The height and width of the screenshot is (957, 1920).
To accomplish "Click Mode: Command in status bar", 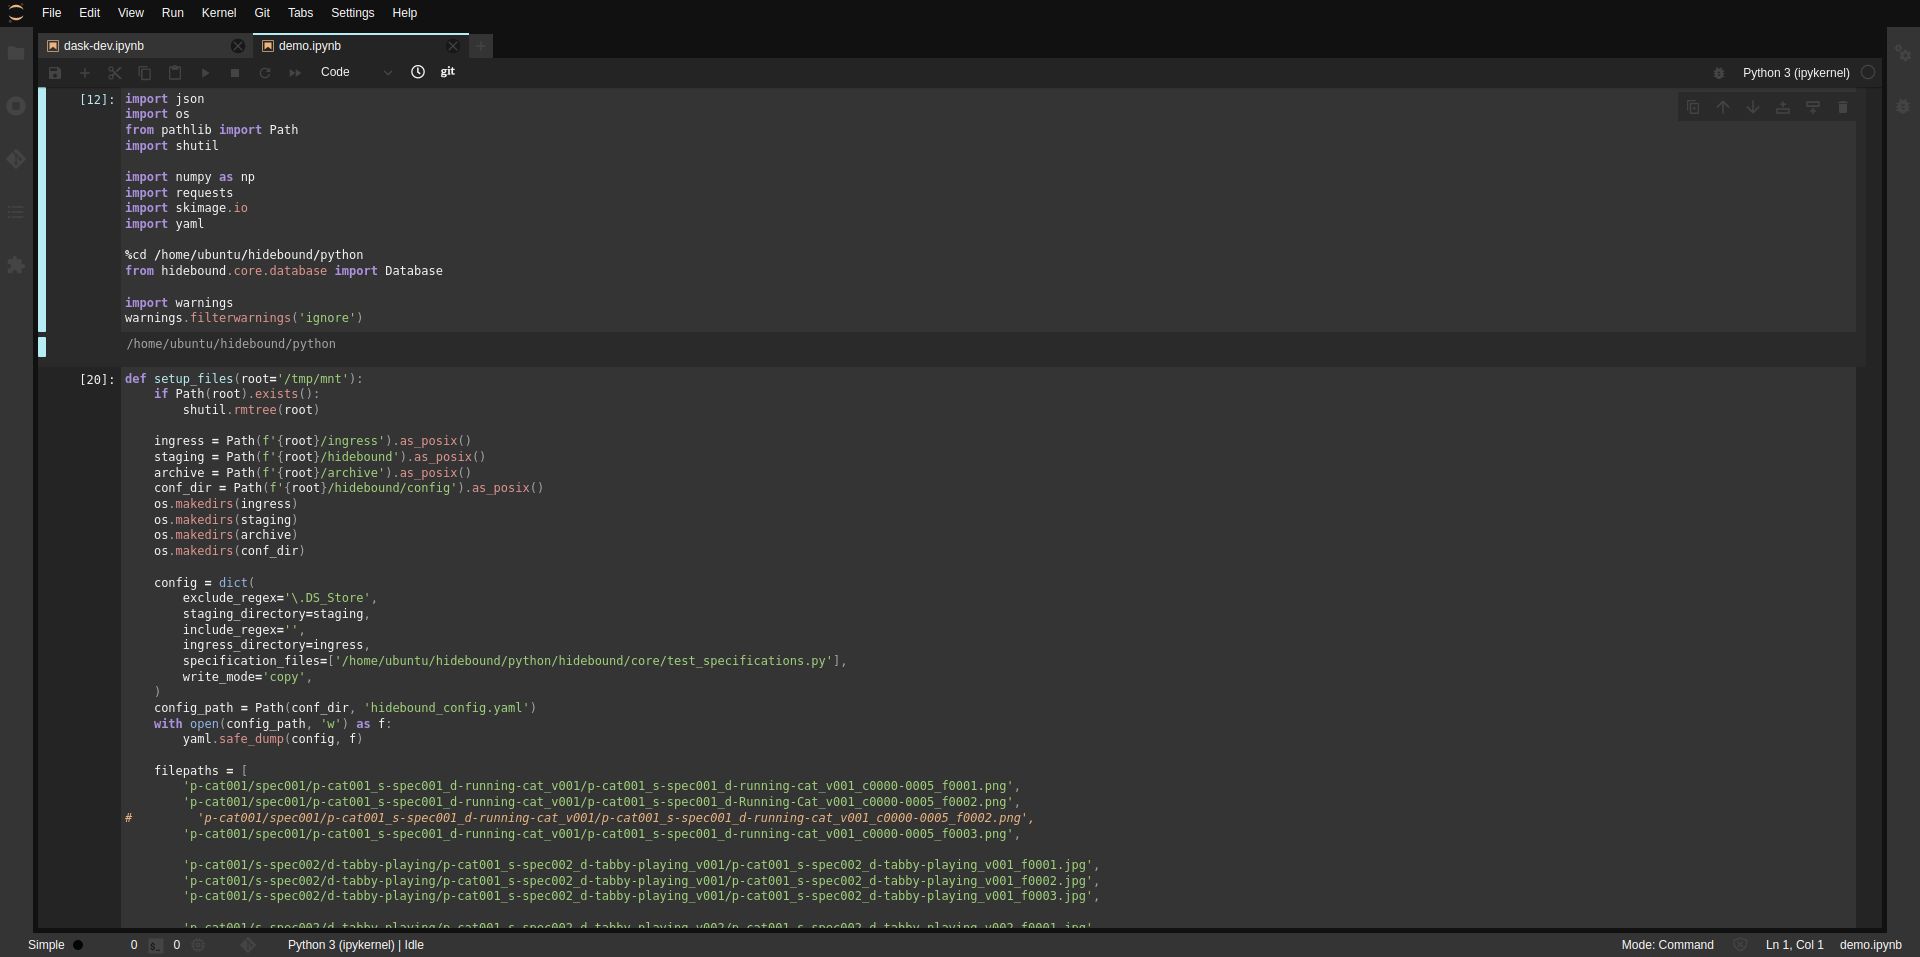I will [x=1667, y=945].
